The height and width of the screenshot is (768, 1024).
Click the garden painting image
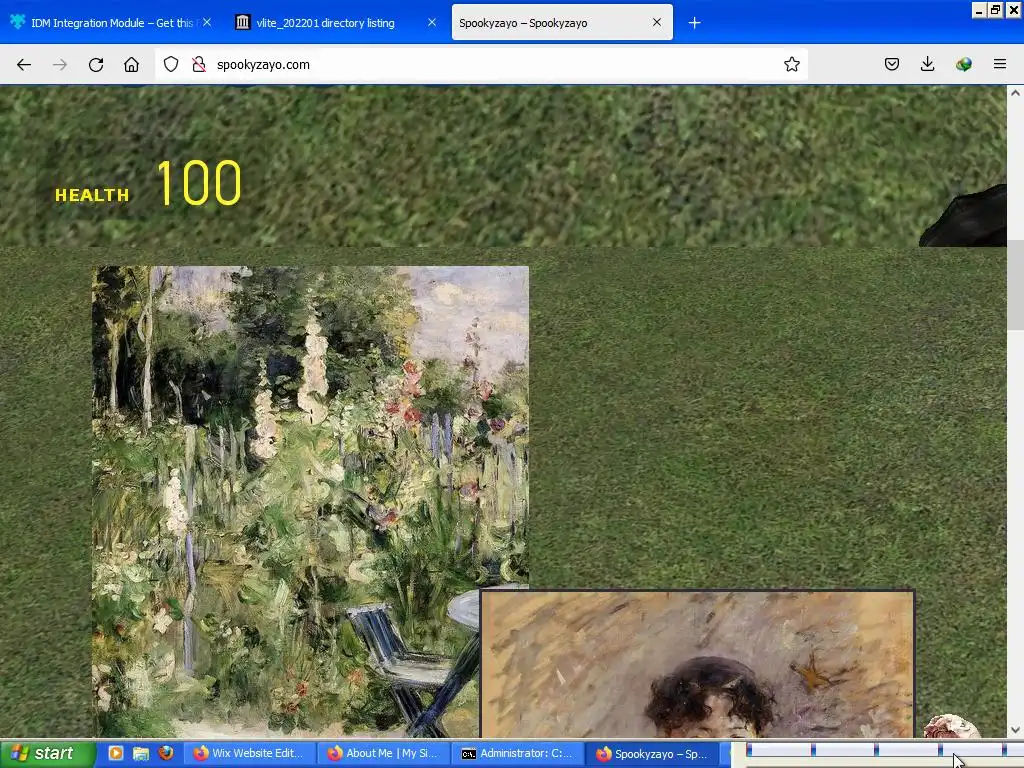(310, 502)
